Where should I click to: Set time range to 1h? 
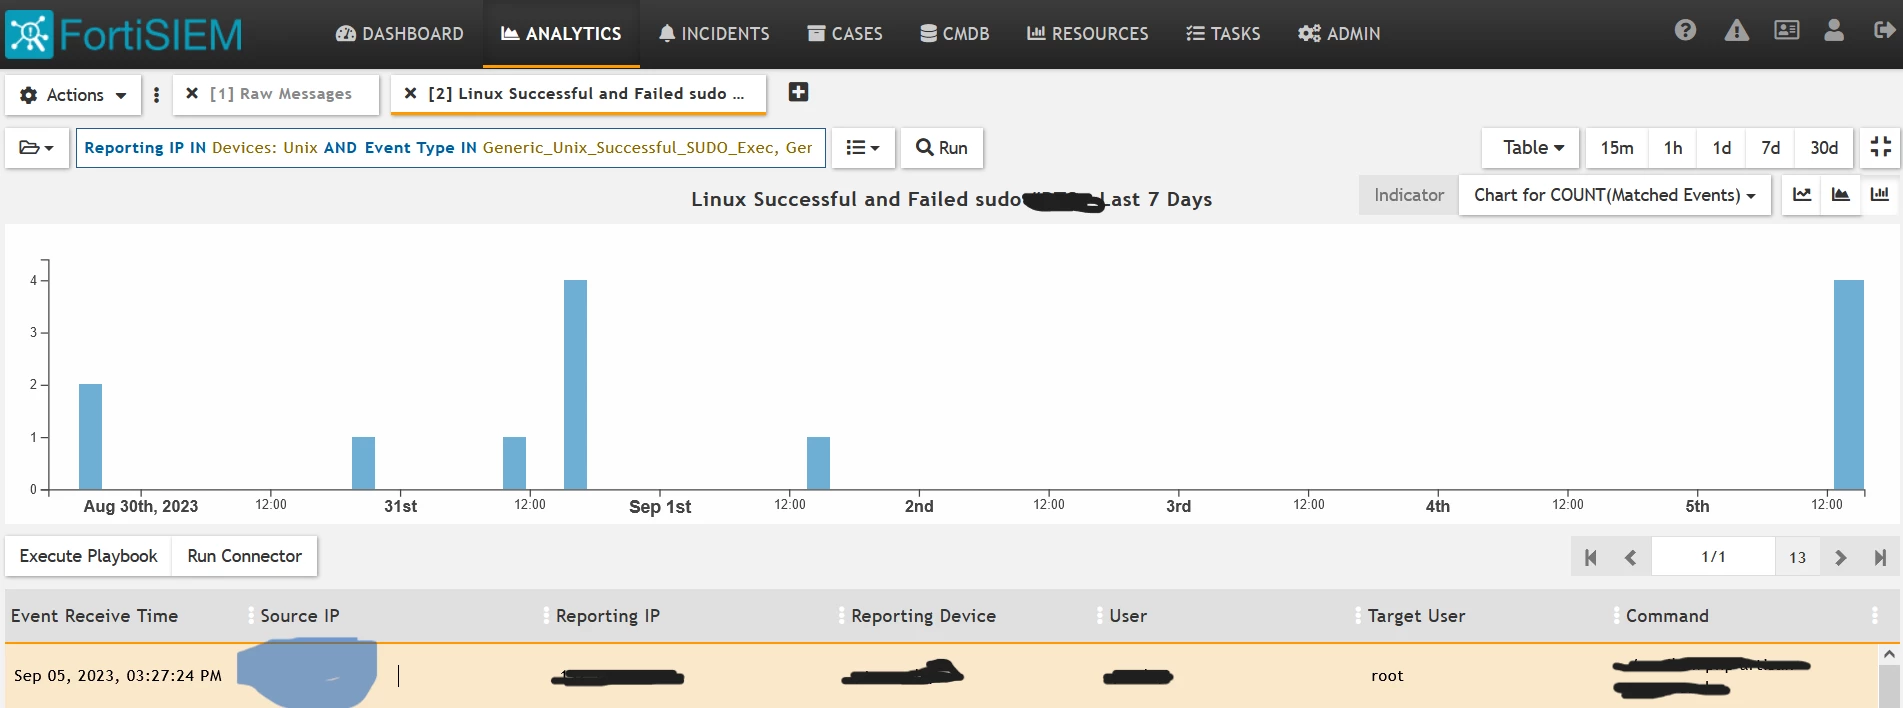tap(1673, 148)
